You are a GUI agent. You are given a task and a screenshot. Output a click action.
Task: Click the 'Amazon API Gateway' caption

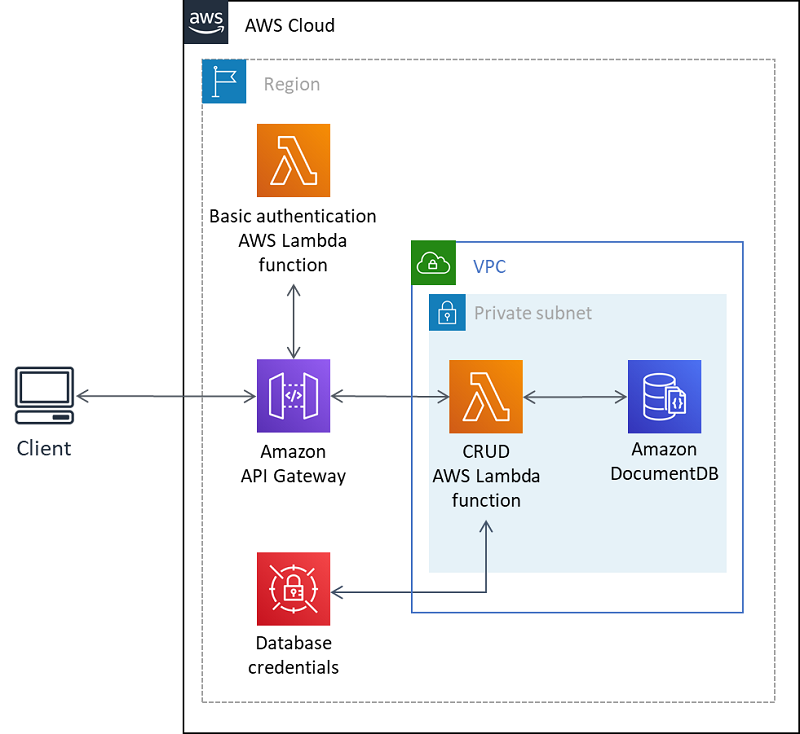293,464
